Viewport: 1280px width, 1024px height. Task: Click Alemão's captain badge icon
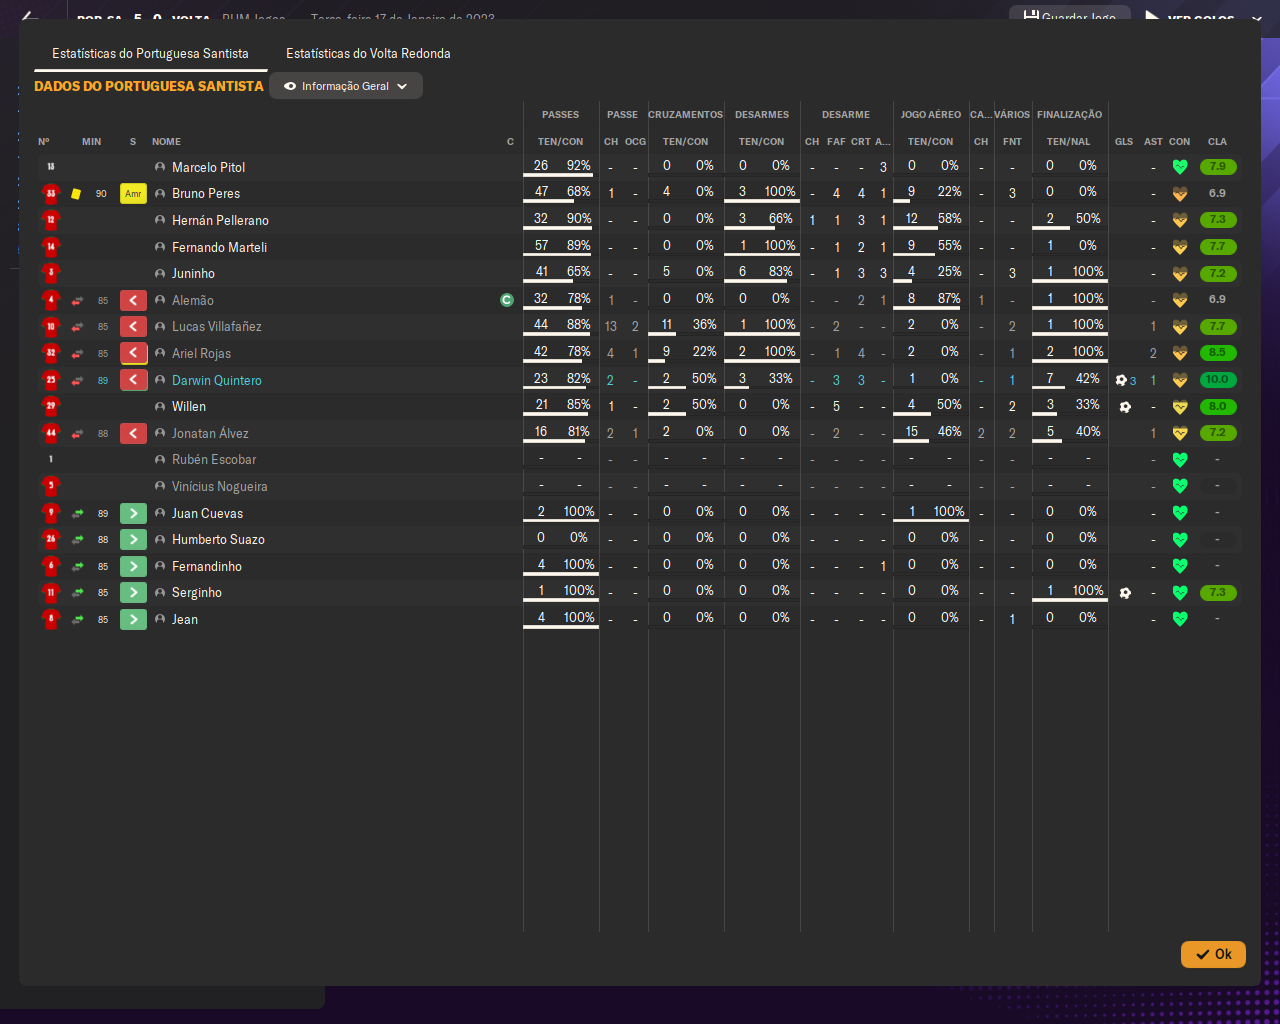[507, 300]
